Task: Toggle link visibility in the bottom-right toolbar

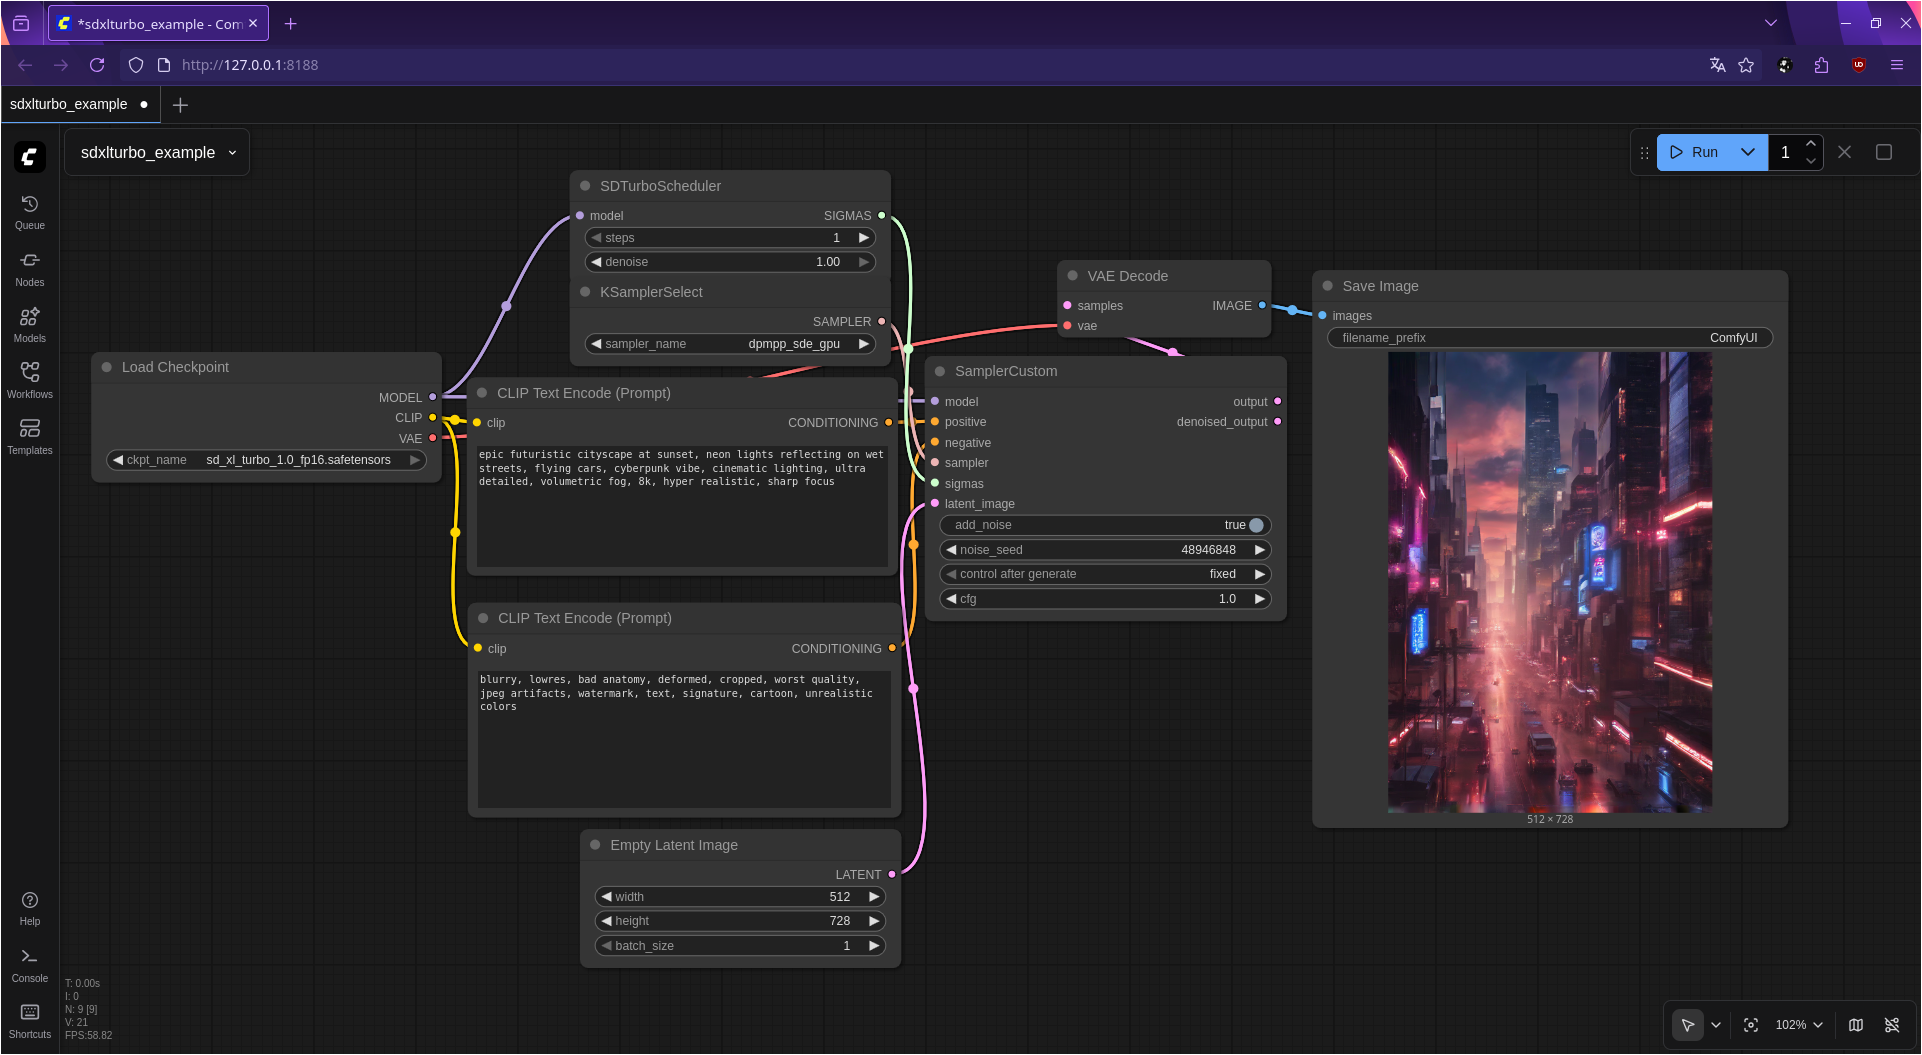Action: point(1893,1025)
